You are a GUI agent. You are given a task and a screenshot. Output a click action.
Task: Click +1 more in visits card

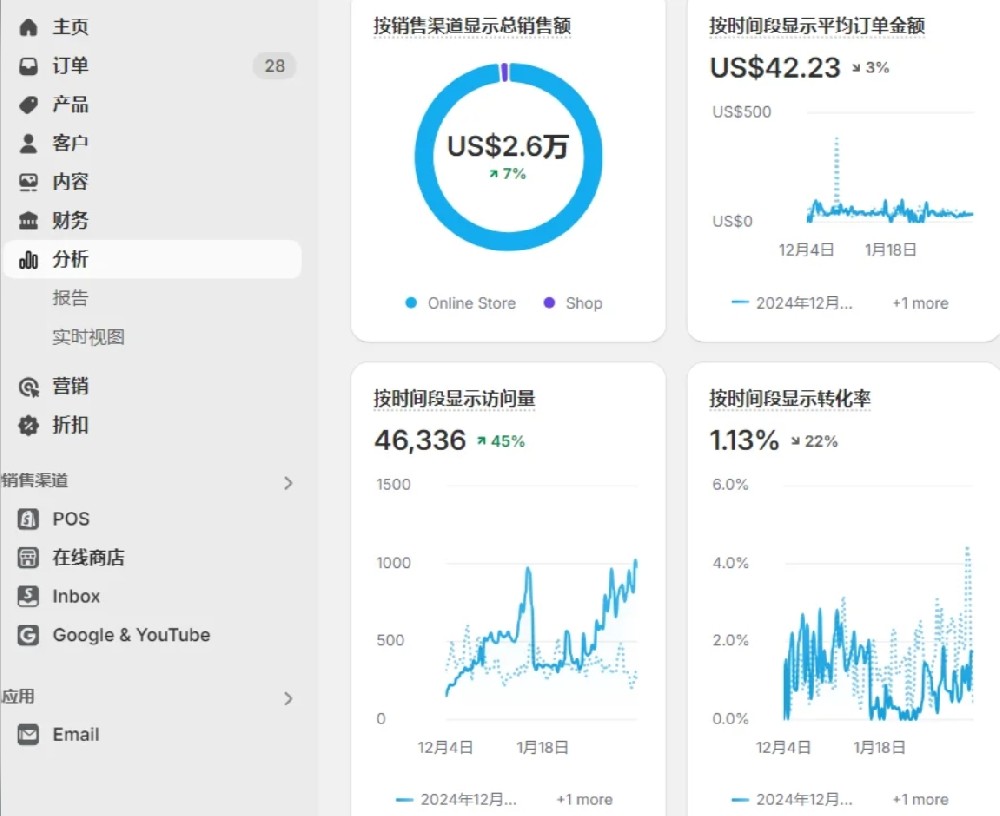point(585,799)
